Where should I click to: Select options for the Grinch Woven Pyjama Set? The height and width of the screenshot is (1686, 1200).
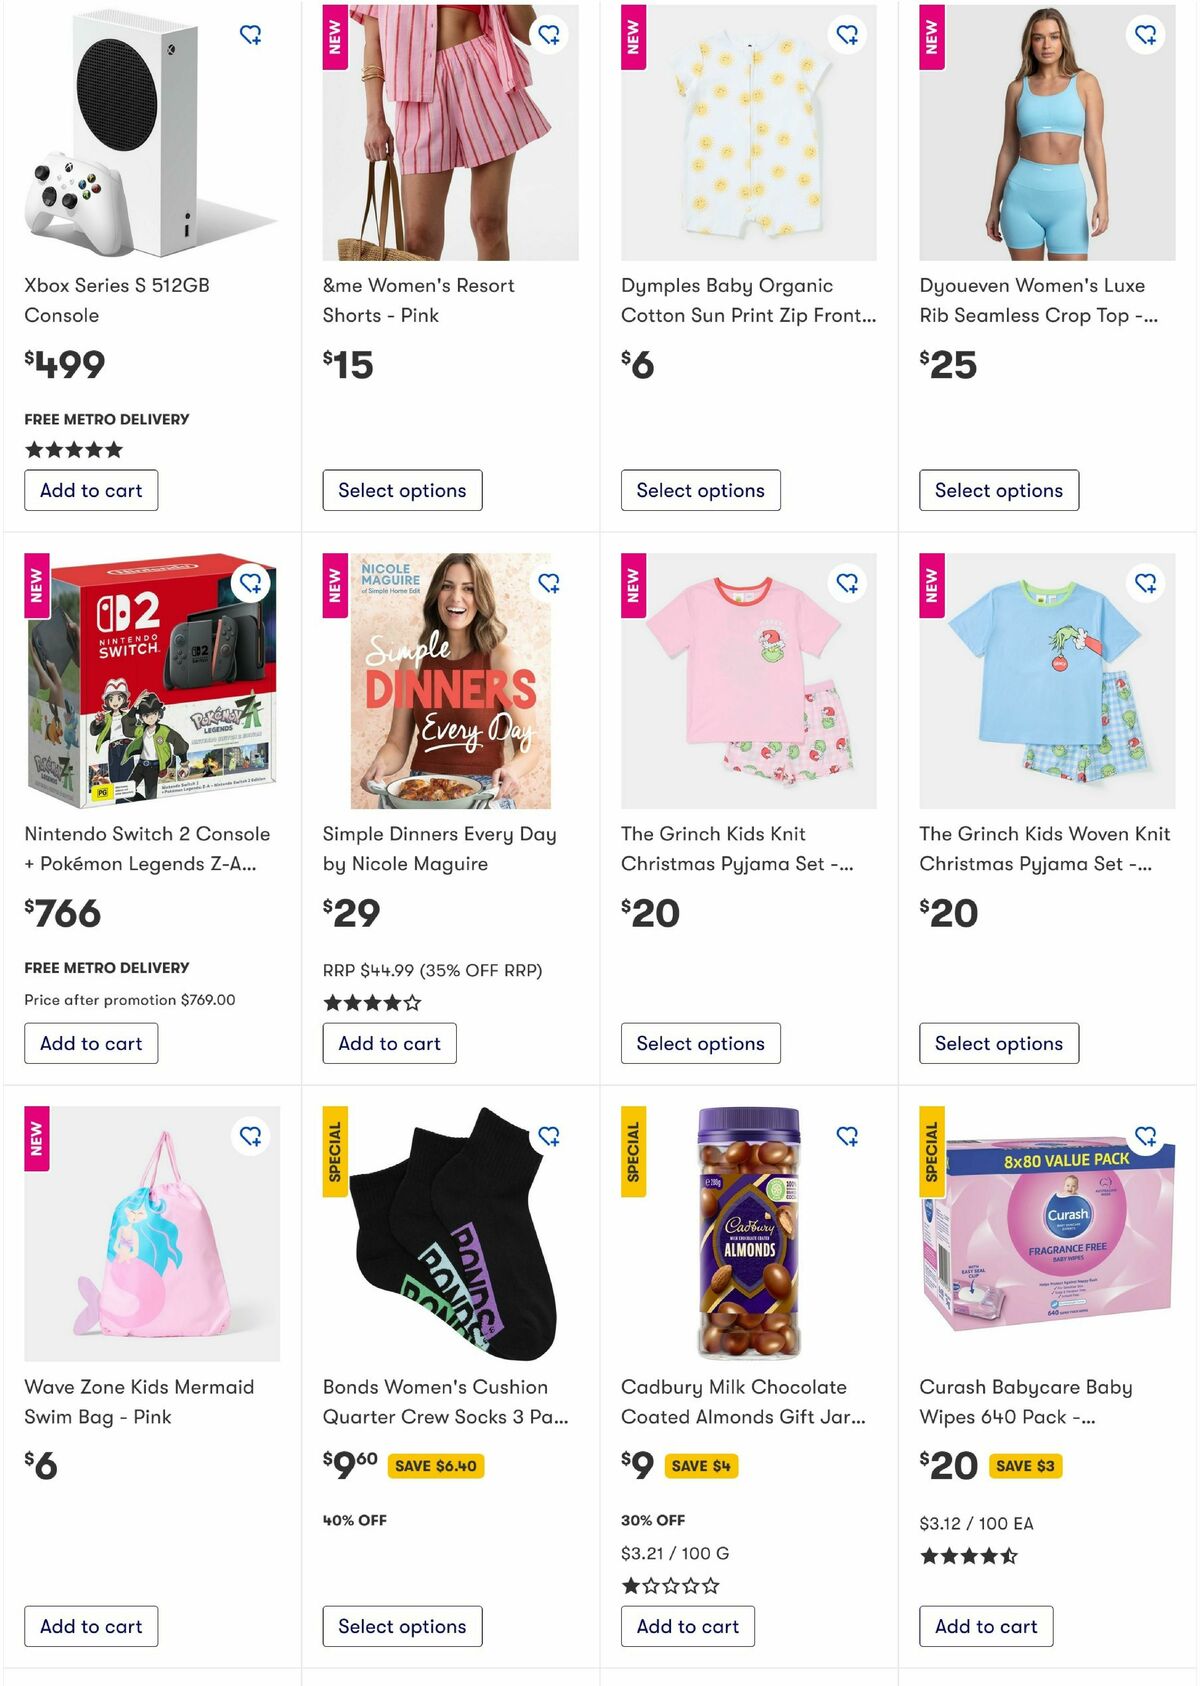[999, 1043]
